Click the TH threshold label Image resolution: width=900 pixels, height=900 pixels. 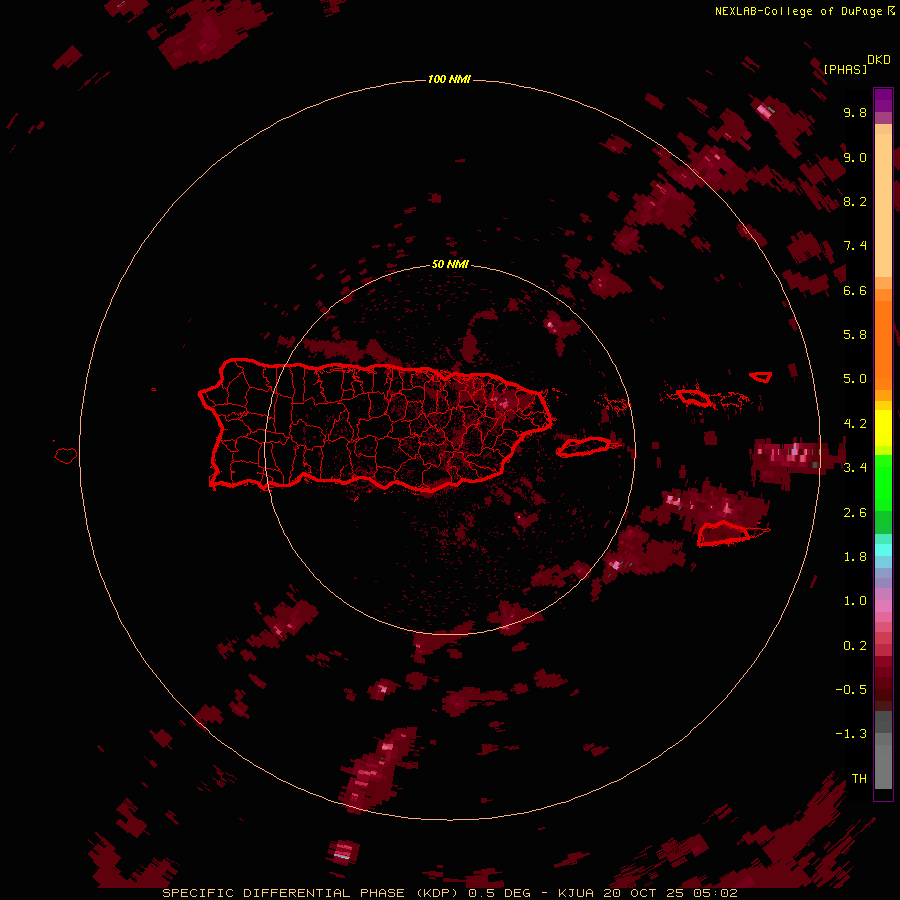click(859, 778)
